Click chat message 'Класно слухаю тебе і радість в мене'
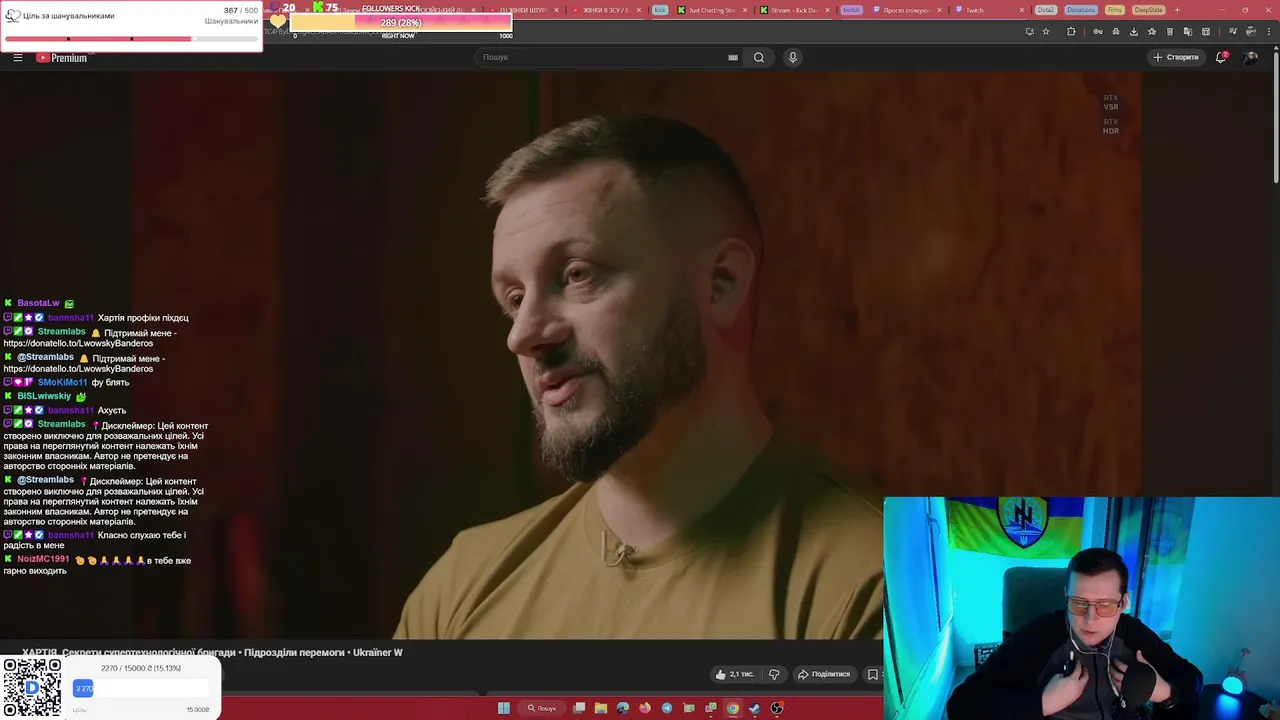Image resolution: width=1280 pixels, height=720 pixels. 95,540
